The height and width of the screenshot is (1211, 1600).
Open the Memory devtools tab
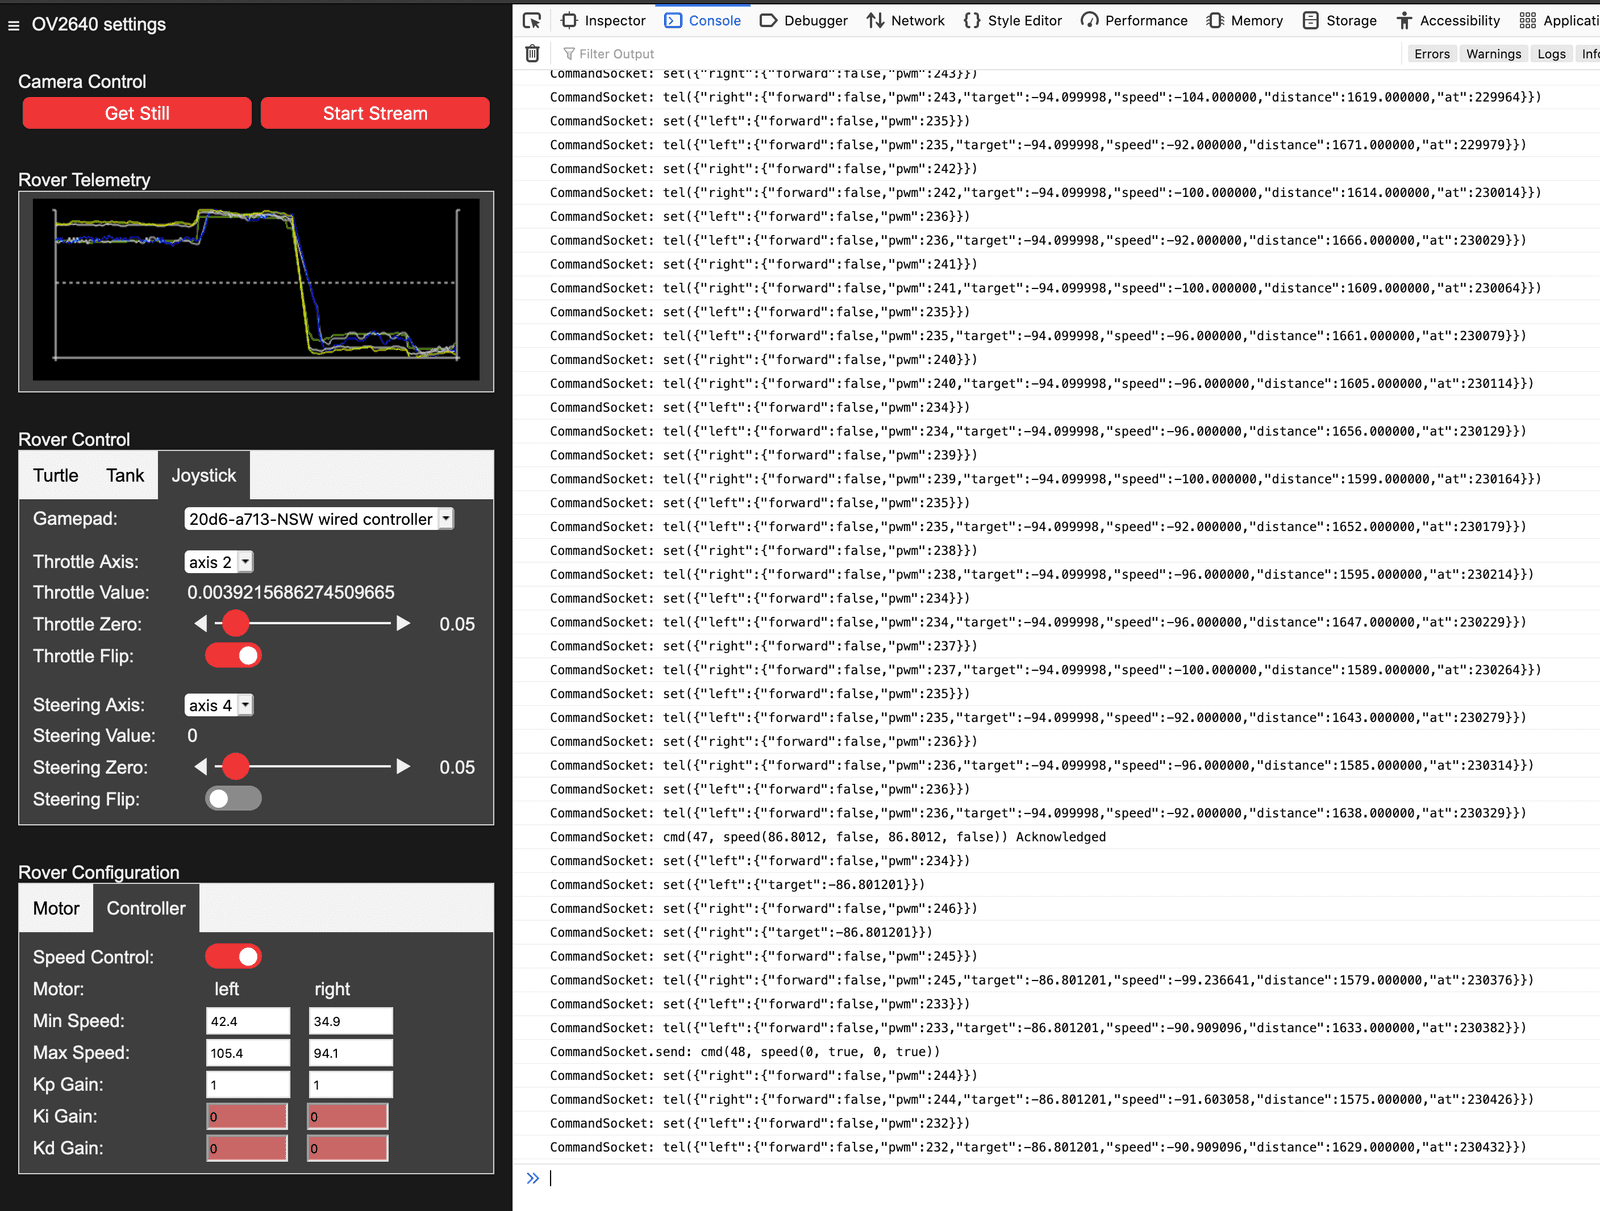pos(1245,20)
